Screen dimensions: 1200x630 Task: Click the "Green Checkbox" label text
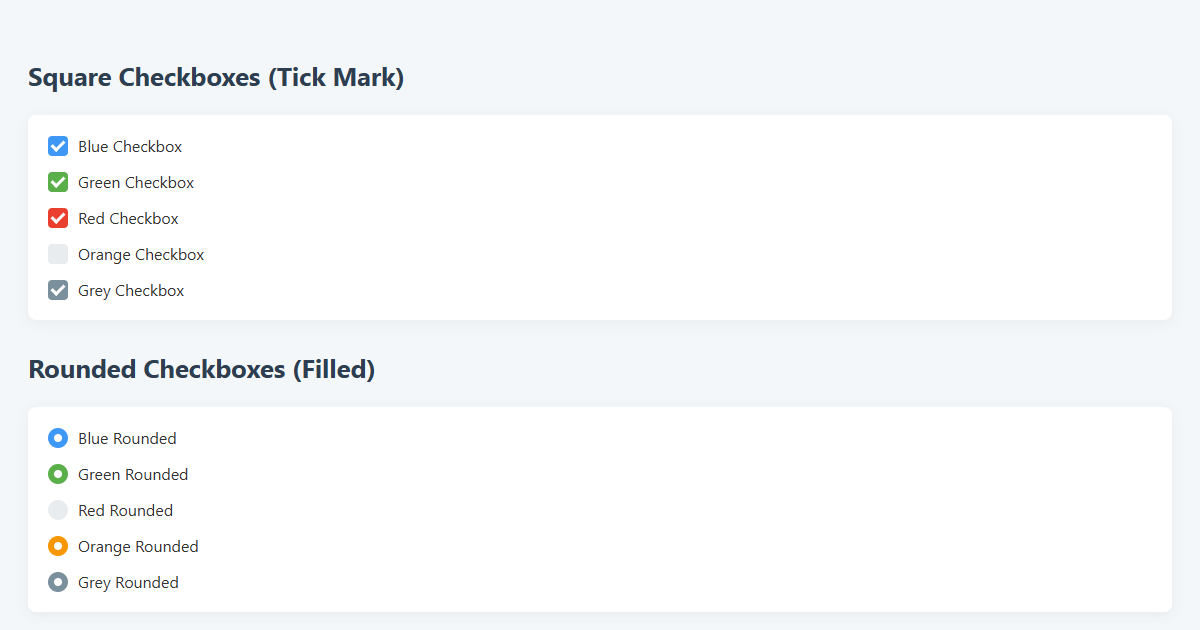pos(136,183)
